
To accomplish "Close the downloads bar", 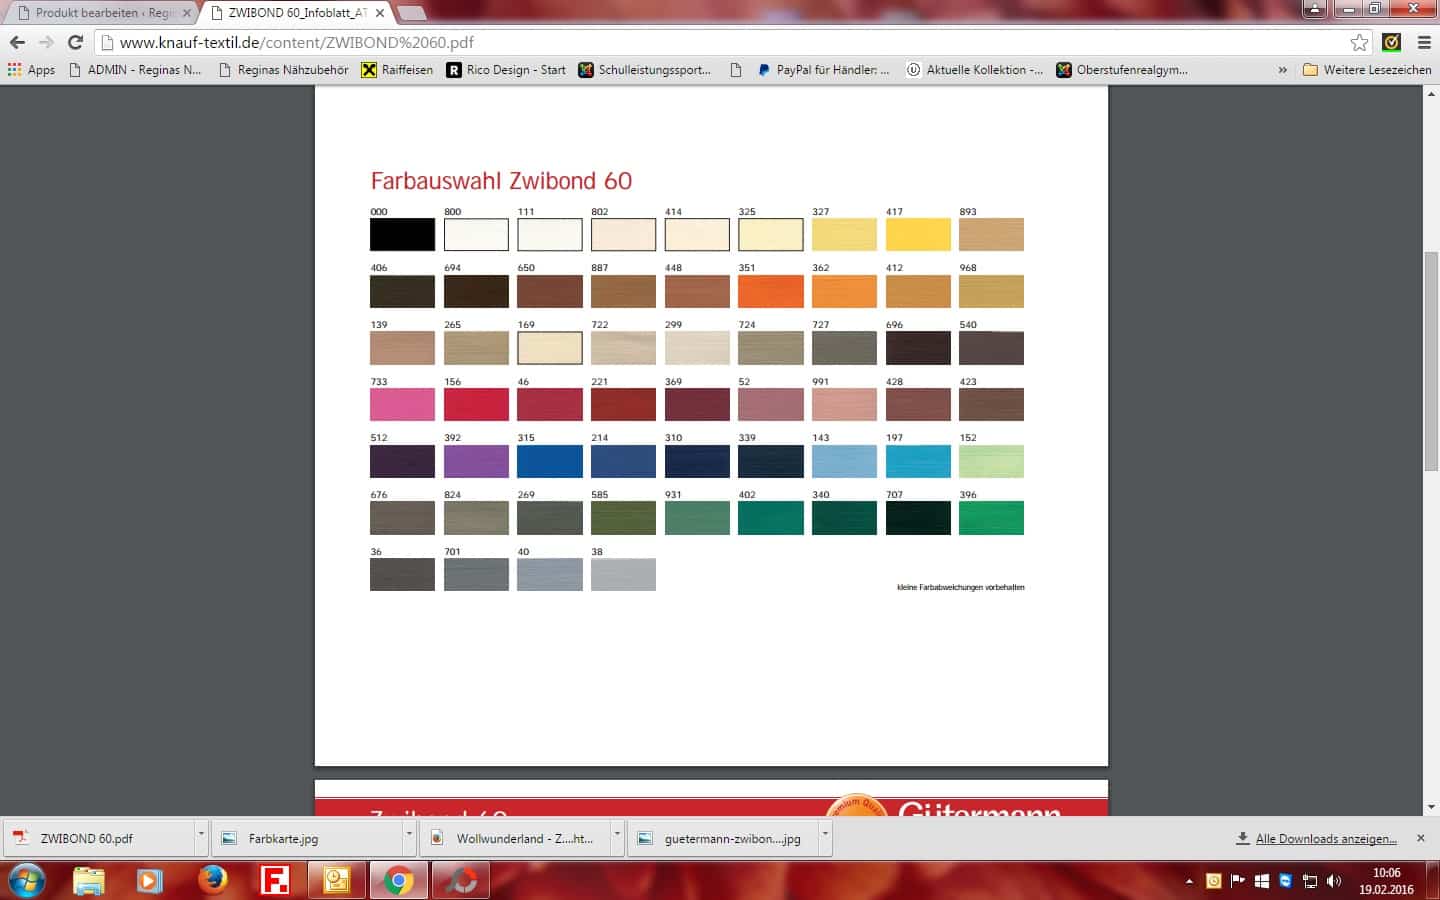I will click(1421, 838).
